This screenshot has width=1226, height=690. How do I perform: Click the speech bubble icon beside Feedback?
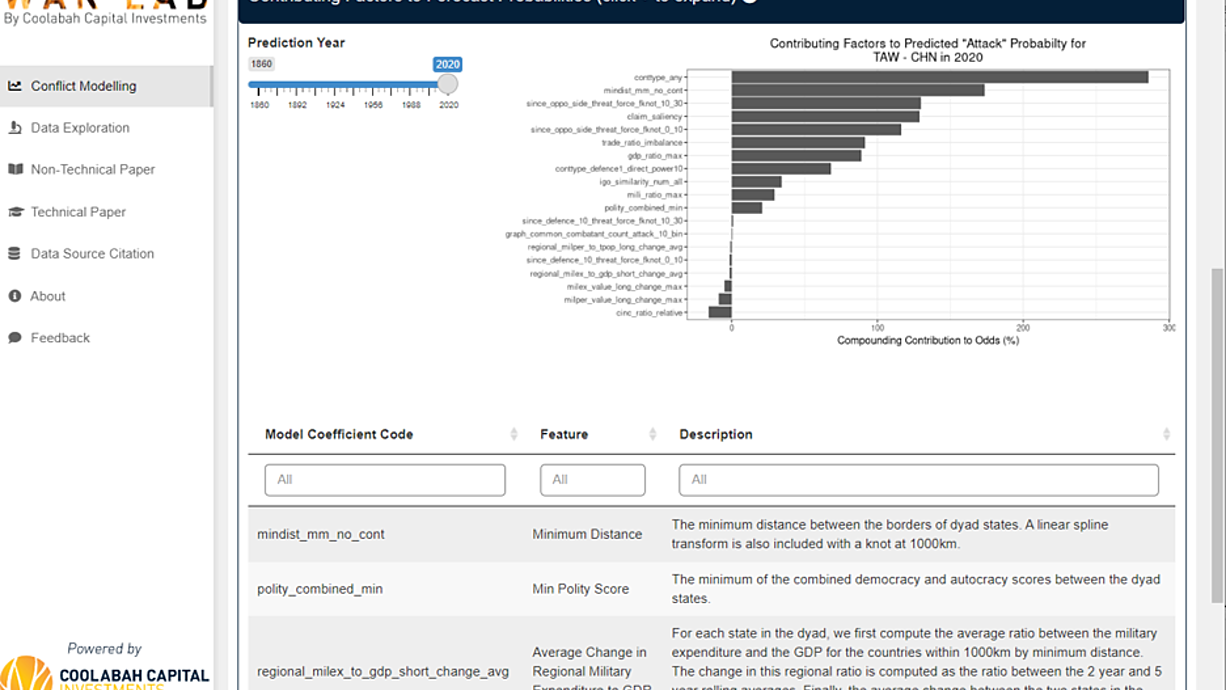point(15,338)
